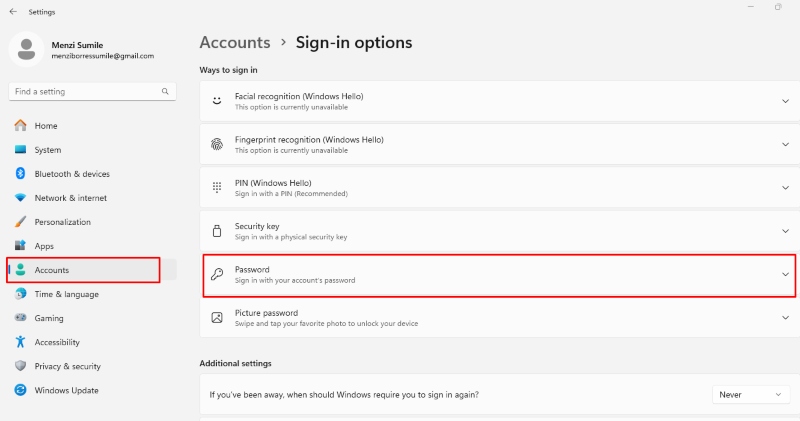Click 'If you've been away' question text
The width and height of the screenshot is (800, 421).
344,394
